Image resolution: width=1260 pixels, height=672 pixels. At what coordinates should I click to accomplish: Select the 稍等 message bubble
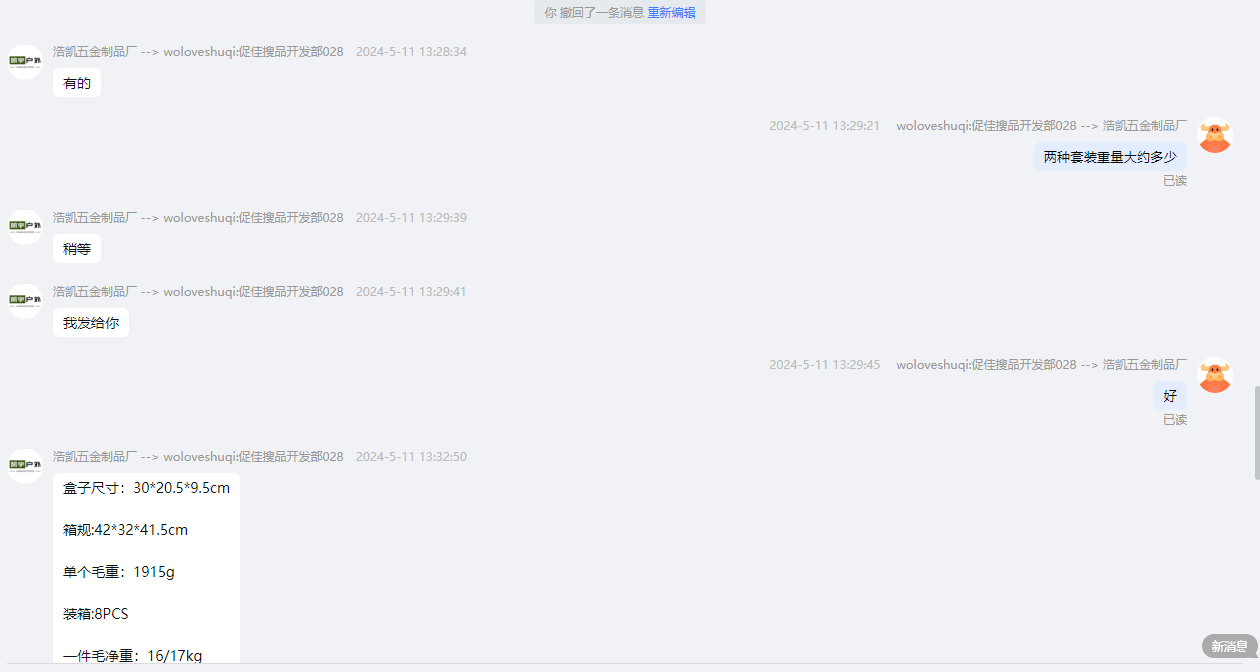pos(77,249)
